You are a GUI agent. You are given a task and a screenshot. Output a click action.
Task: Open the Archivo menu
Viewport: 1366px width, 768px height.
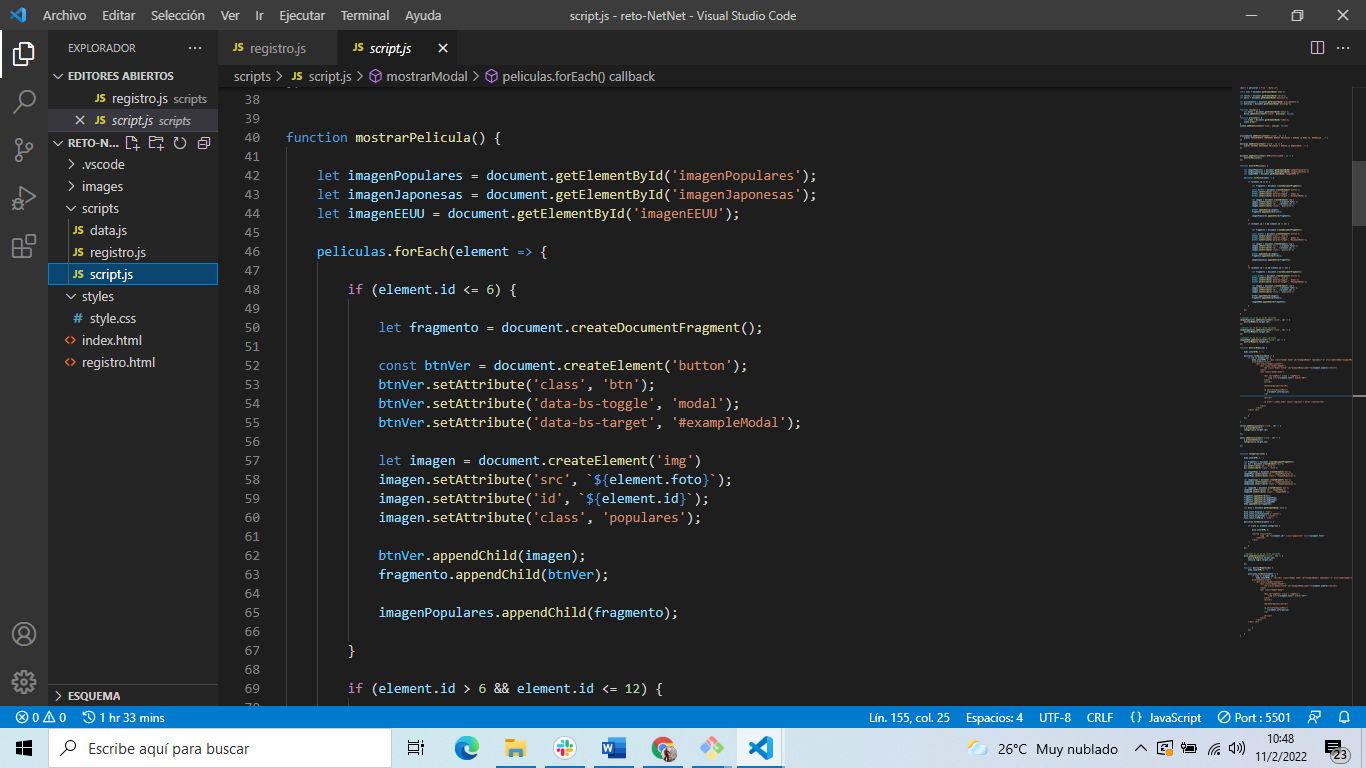(x=64, y=16)
